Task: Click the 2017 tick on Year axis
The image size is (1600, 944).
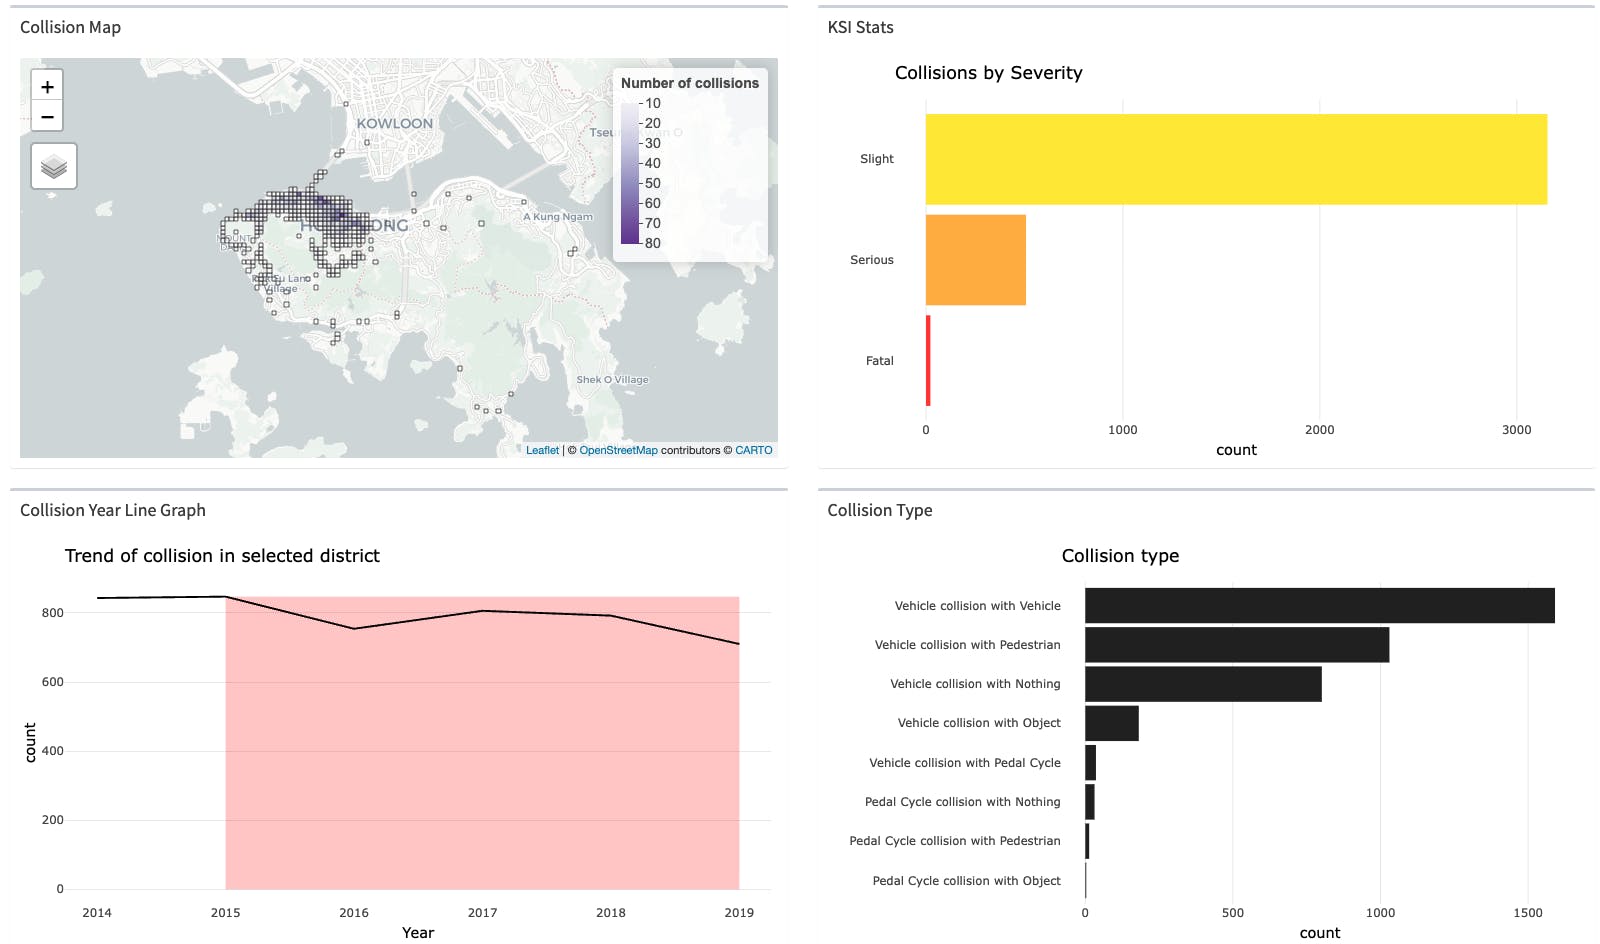Action: pos(482,913)
